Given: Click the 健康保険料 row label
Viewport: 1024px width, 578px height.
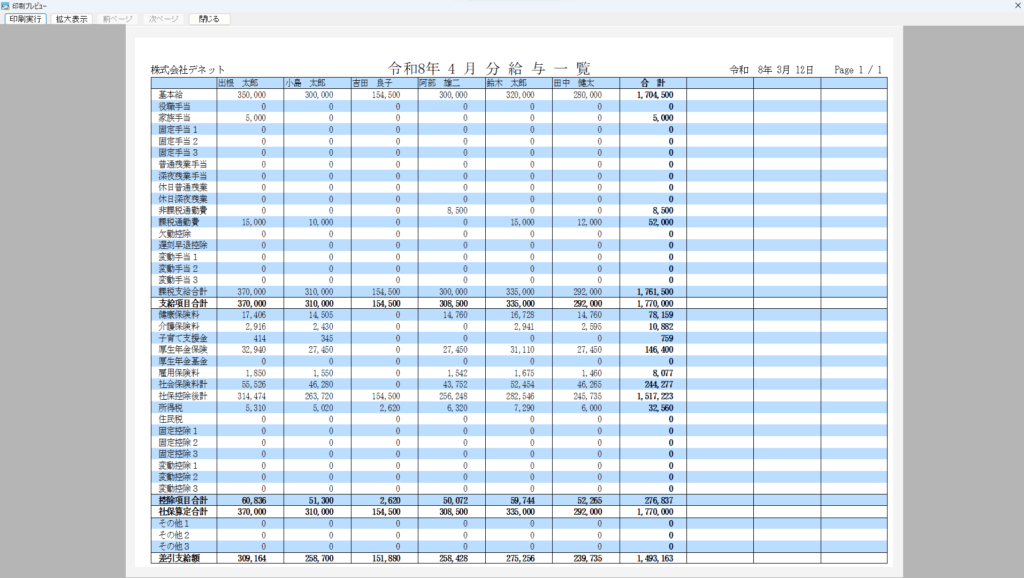Looking at the screenshot, I should (x=174, y=314).
